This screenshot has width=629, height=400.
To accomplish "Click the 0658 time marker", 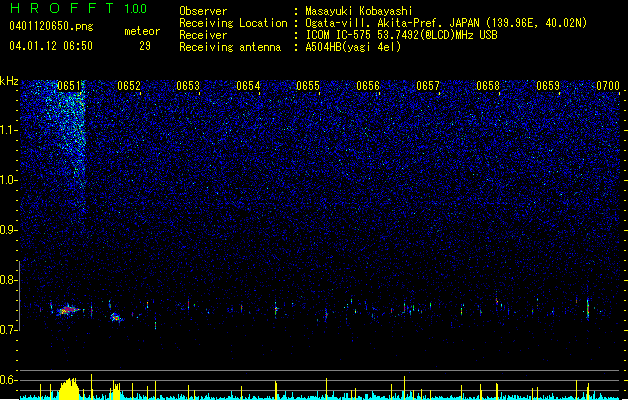I will pyautogui.click(x=488, y=86).
